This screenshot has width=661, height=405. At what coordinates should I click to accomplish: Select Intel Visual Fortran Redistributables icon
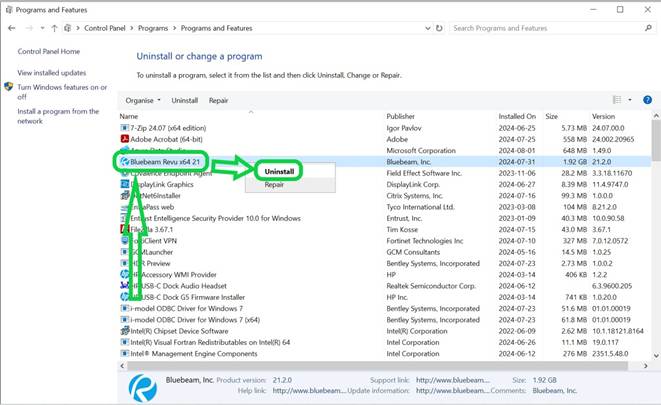(124, 342)
